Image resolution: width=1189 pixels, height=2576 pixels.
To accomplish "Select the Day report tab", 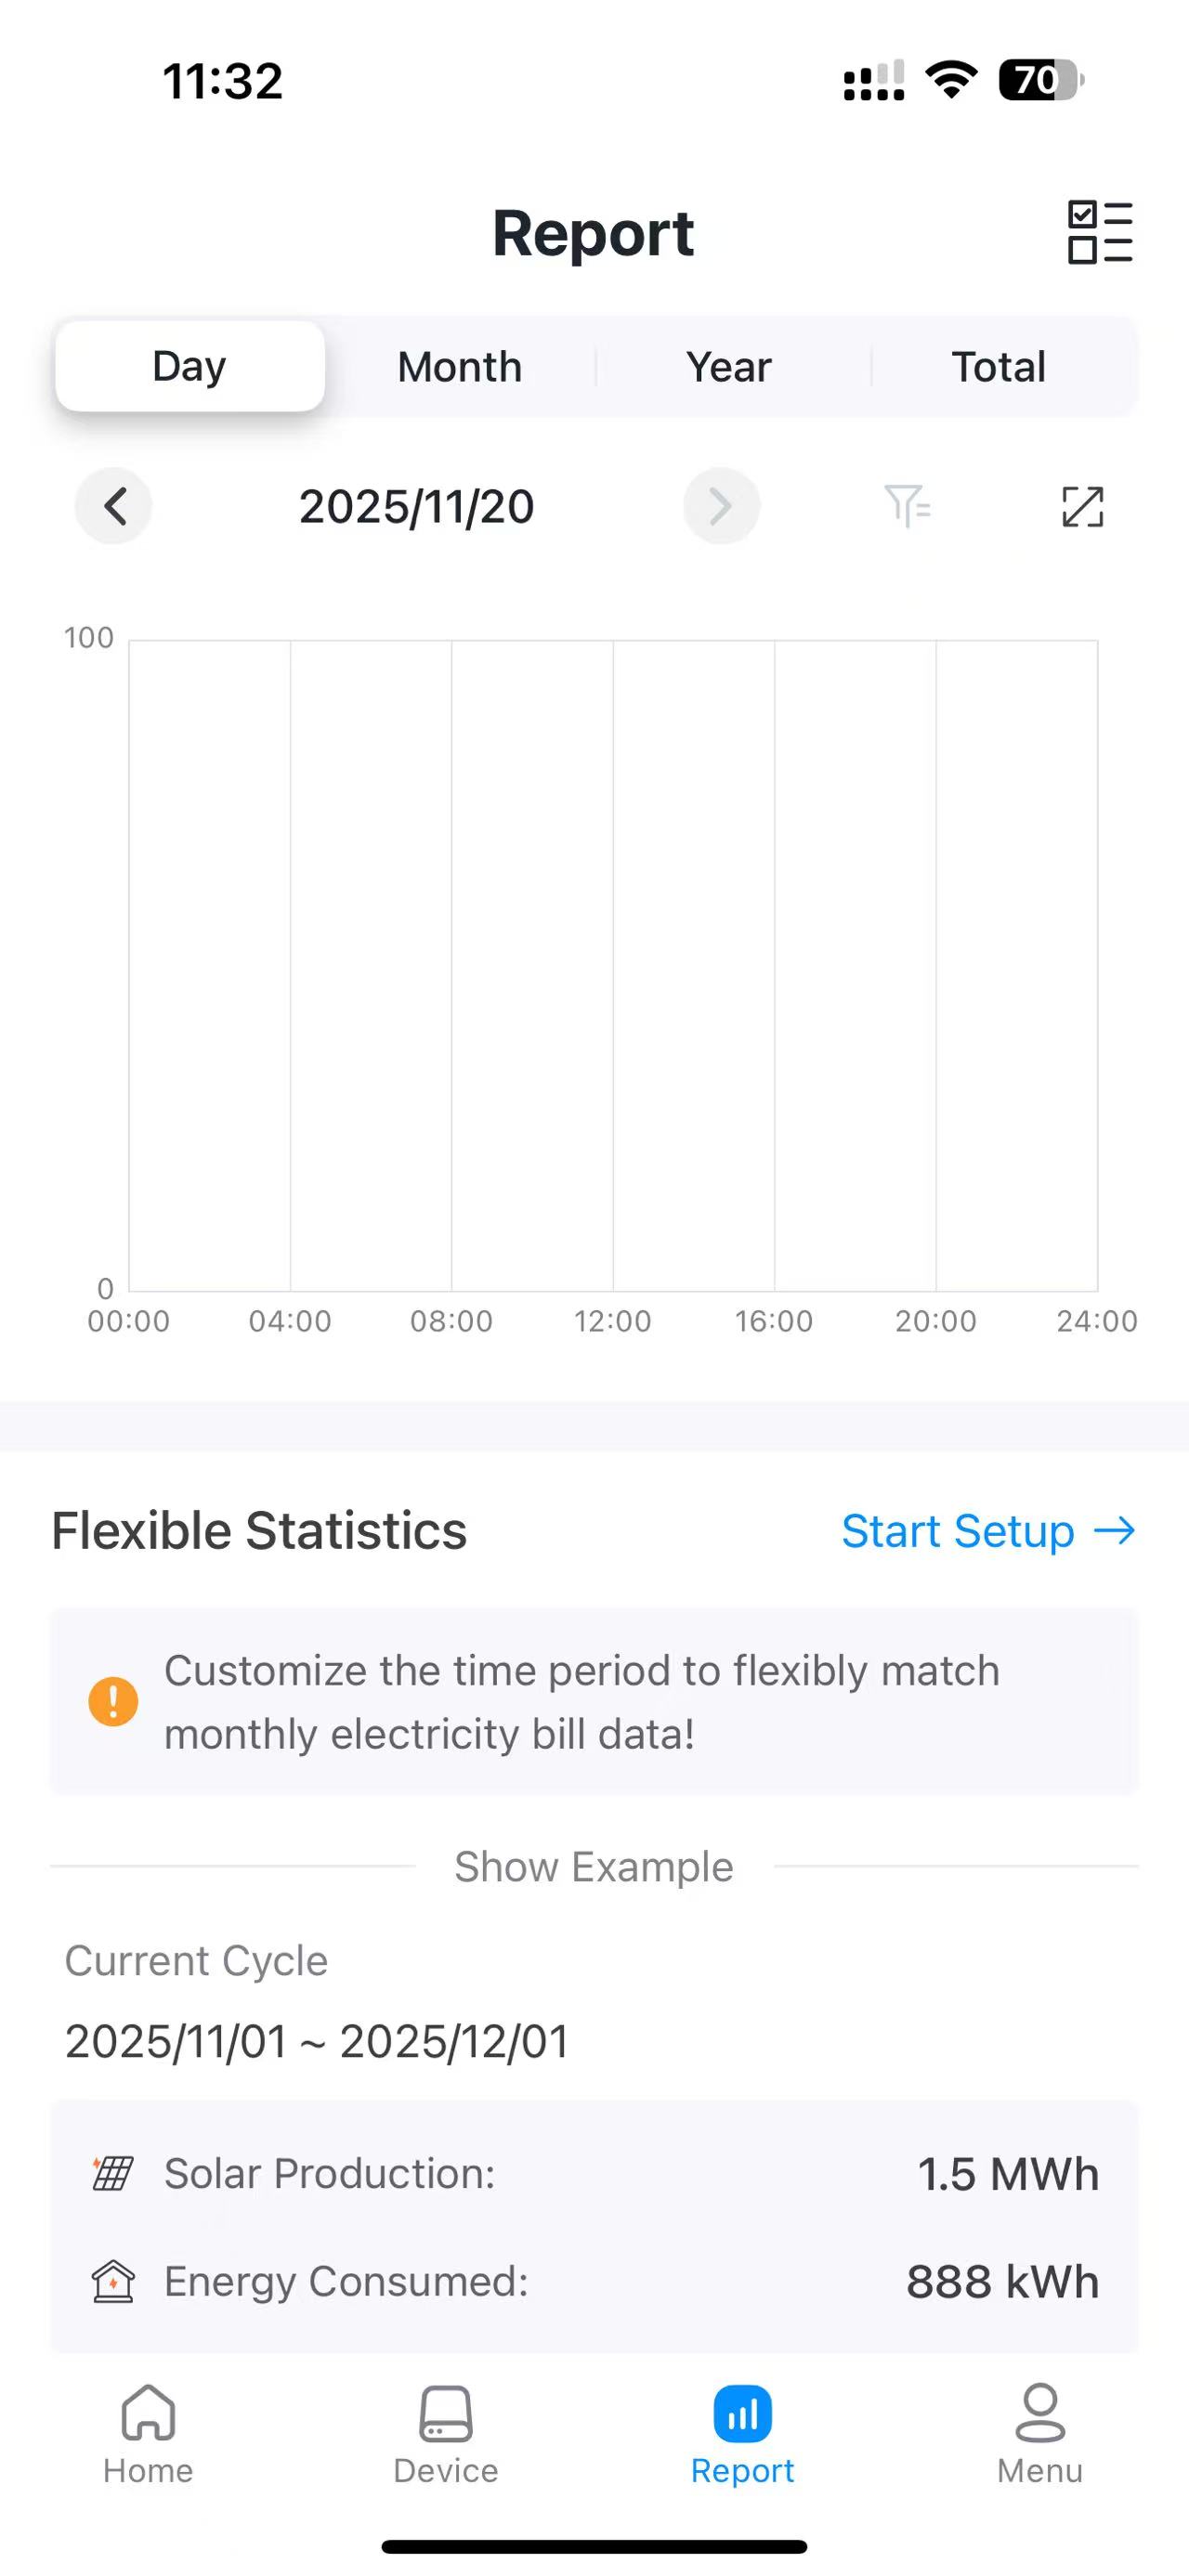I will pos(189,366).
